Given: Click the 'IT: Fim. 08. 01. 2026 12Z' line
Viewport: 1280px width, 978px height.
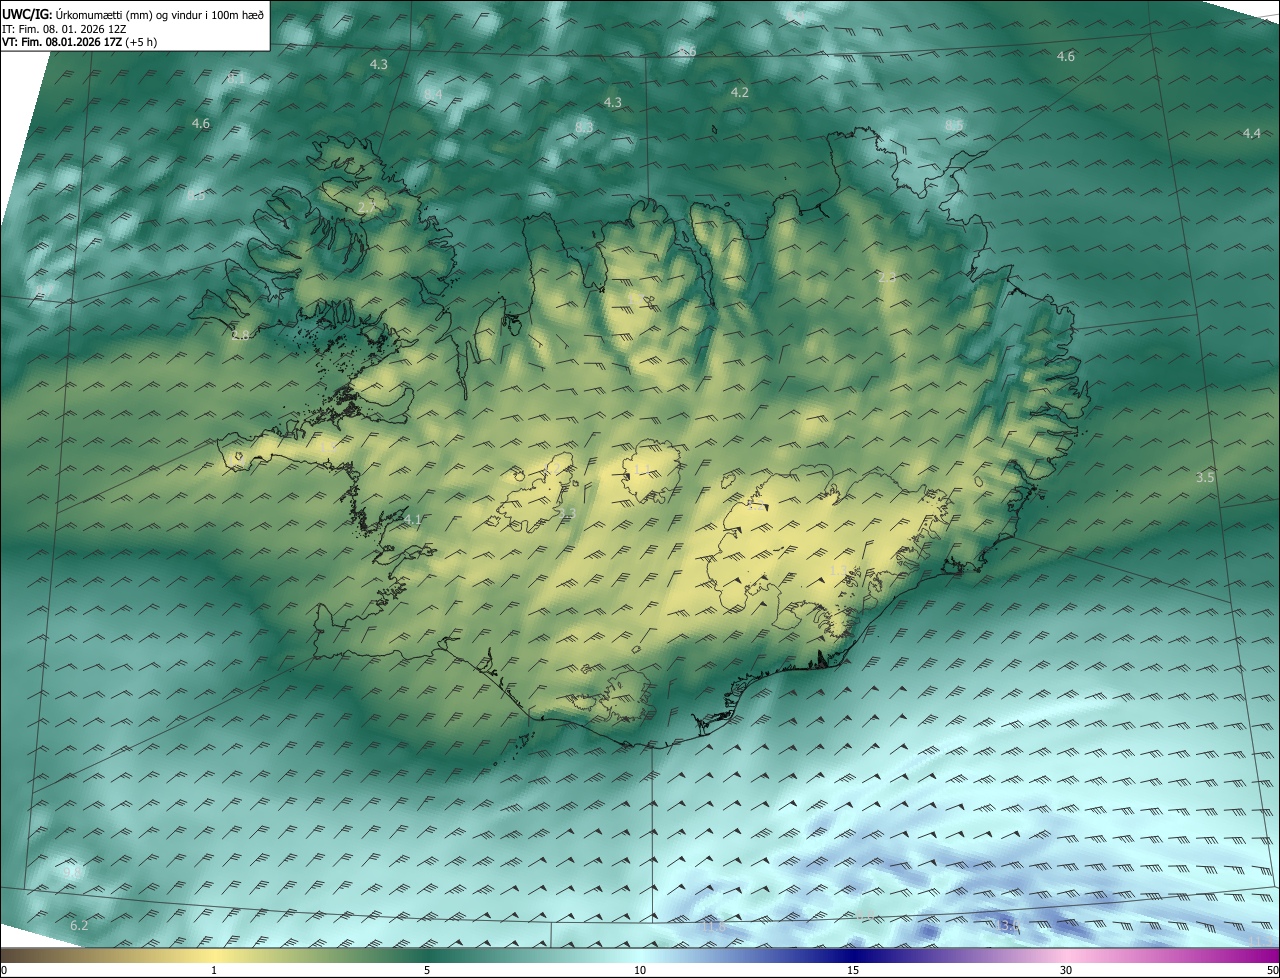Looking at the screenshot, I should tap(64, 29).
